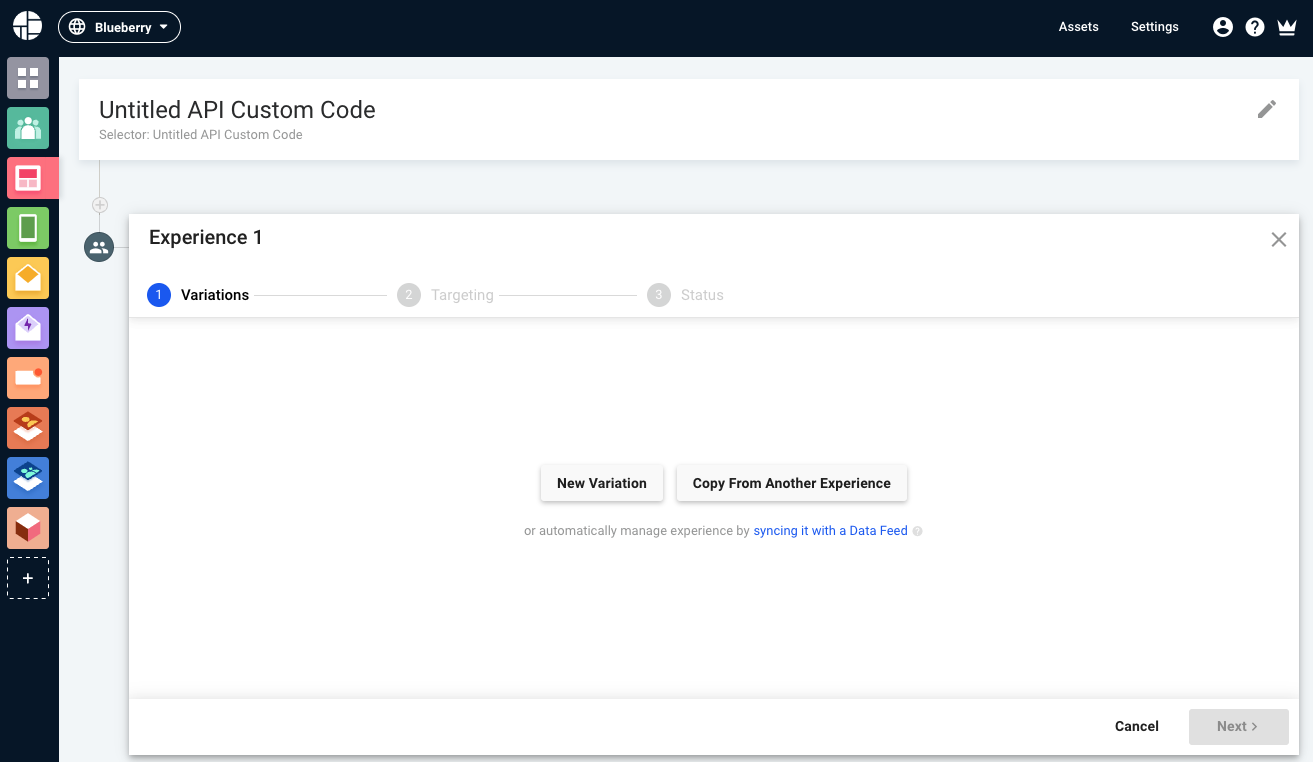
Task: Open the Assets menu
Action: [x=1078, y=27]
